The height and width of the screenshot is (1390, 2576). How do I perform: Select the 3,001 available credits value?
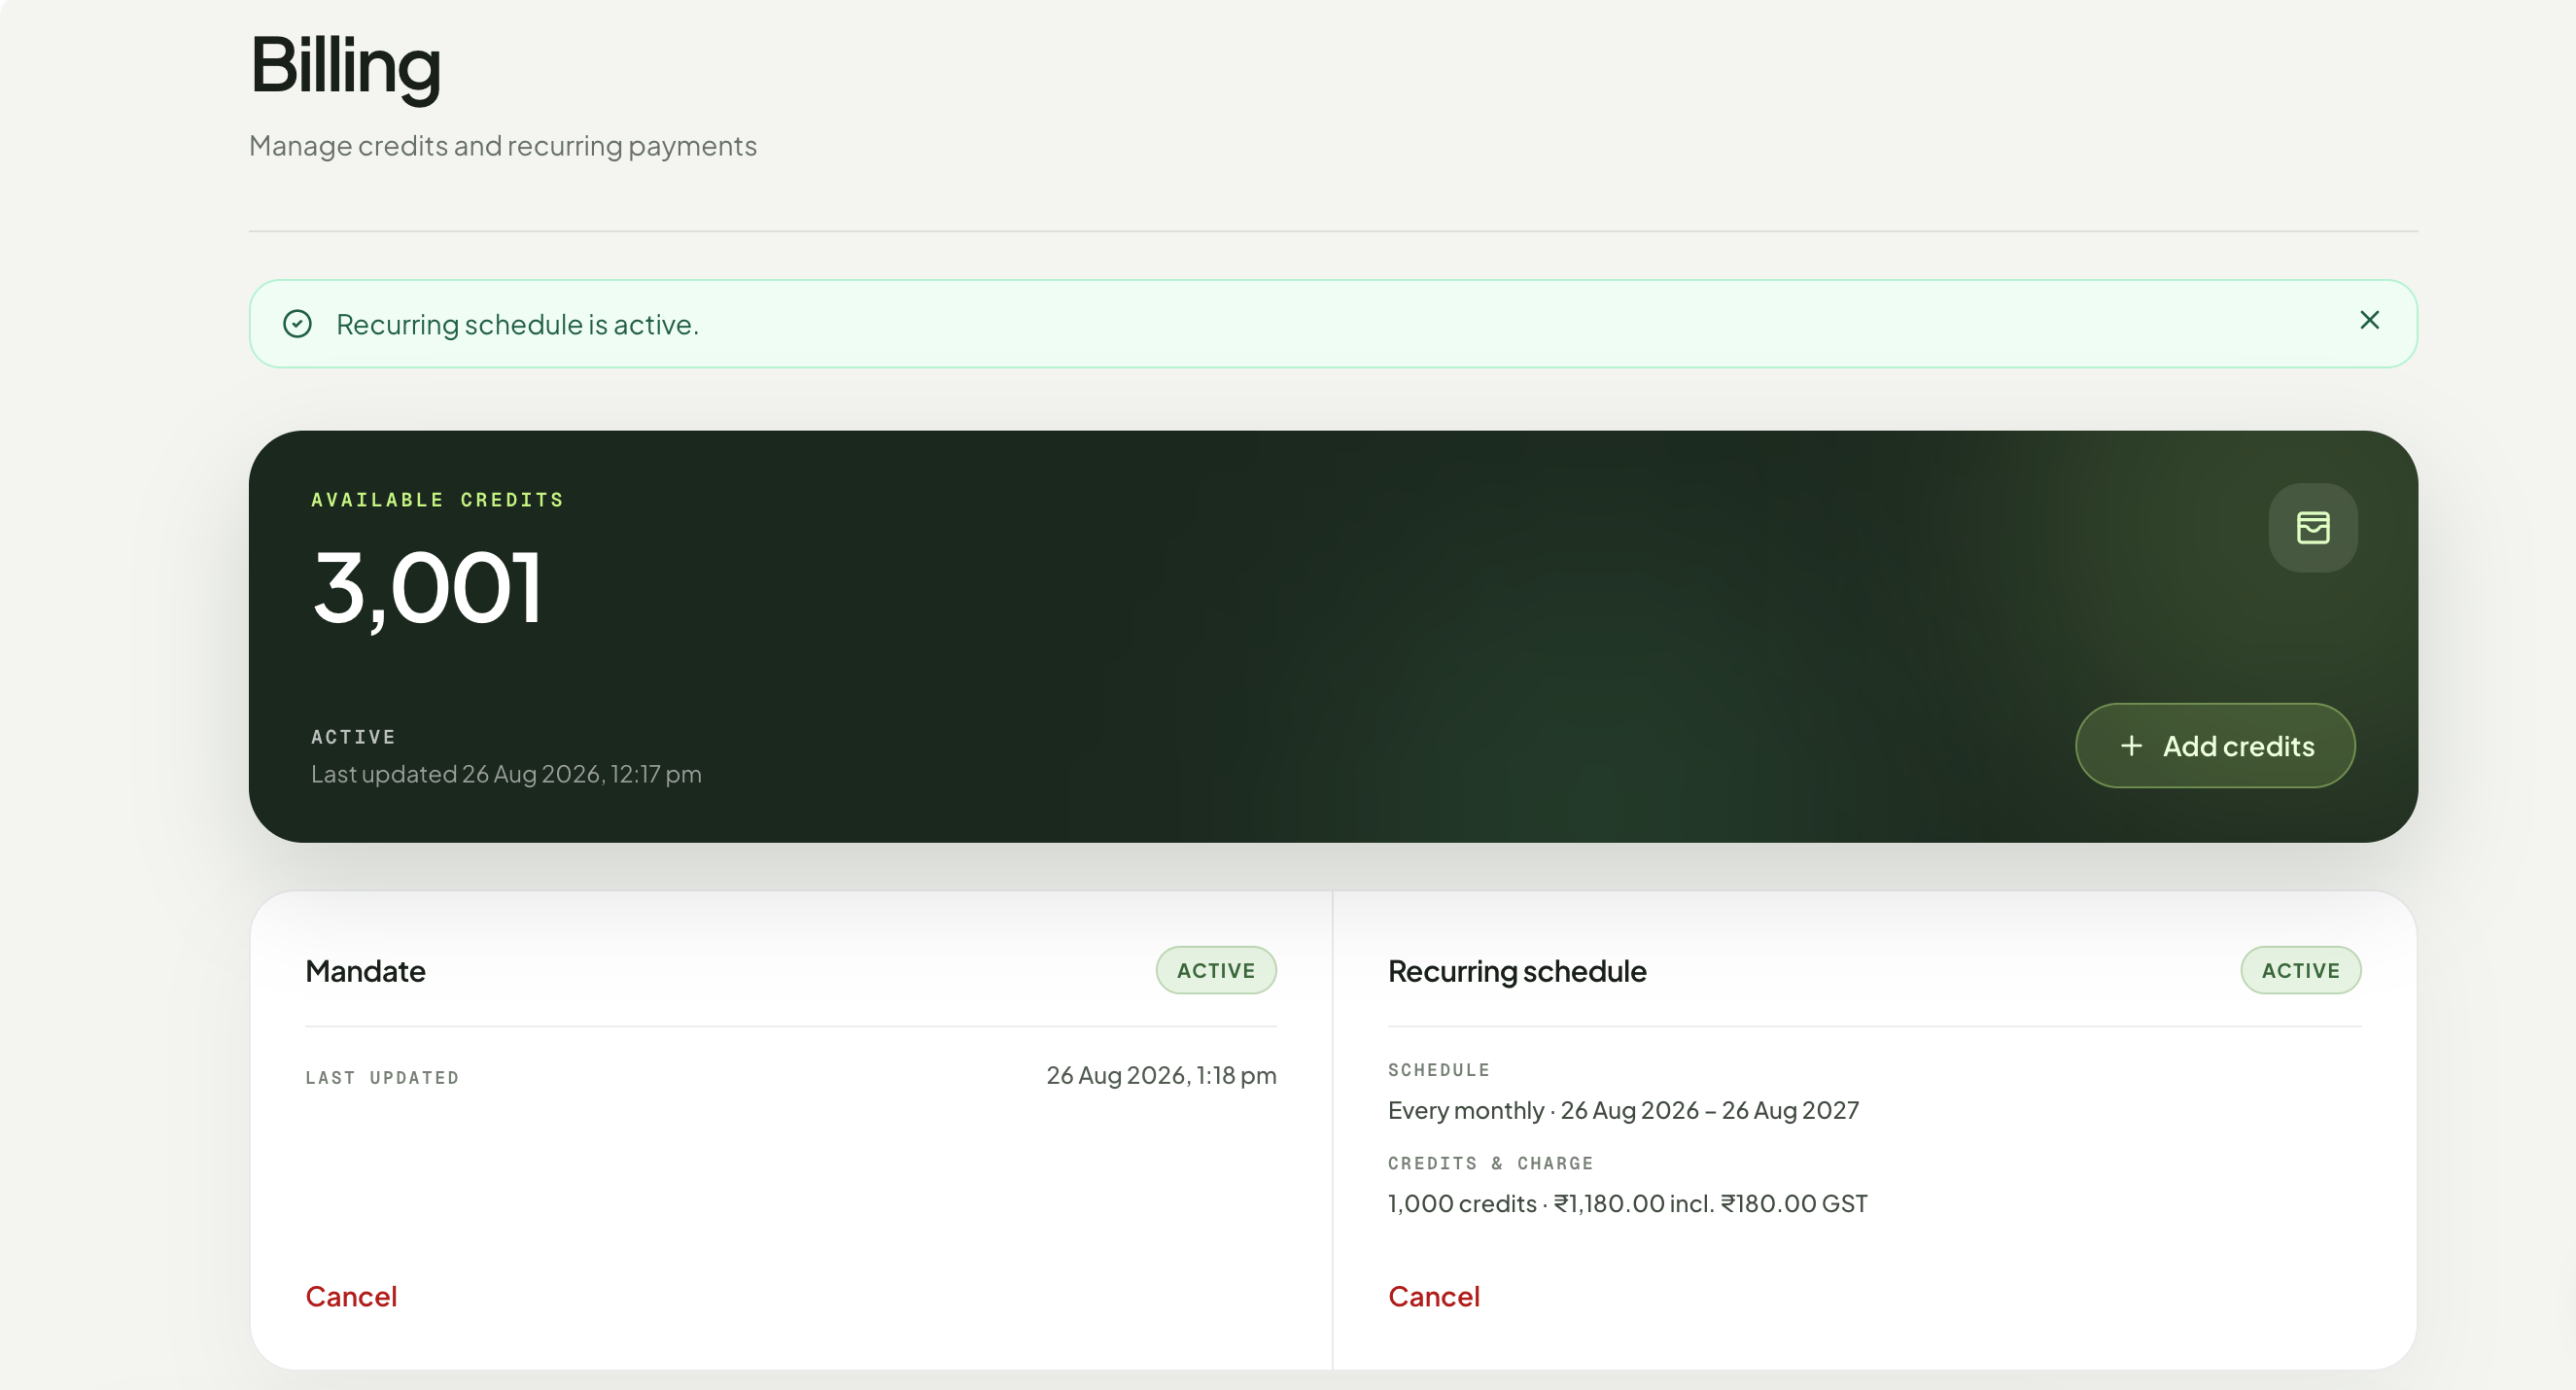click(427, 588)
